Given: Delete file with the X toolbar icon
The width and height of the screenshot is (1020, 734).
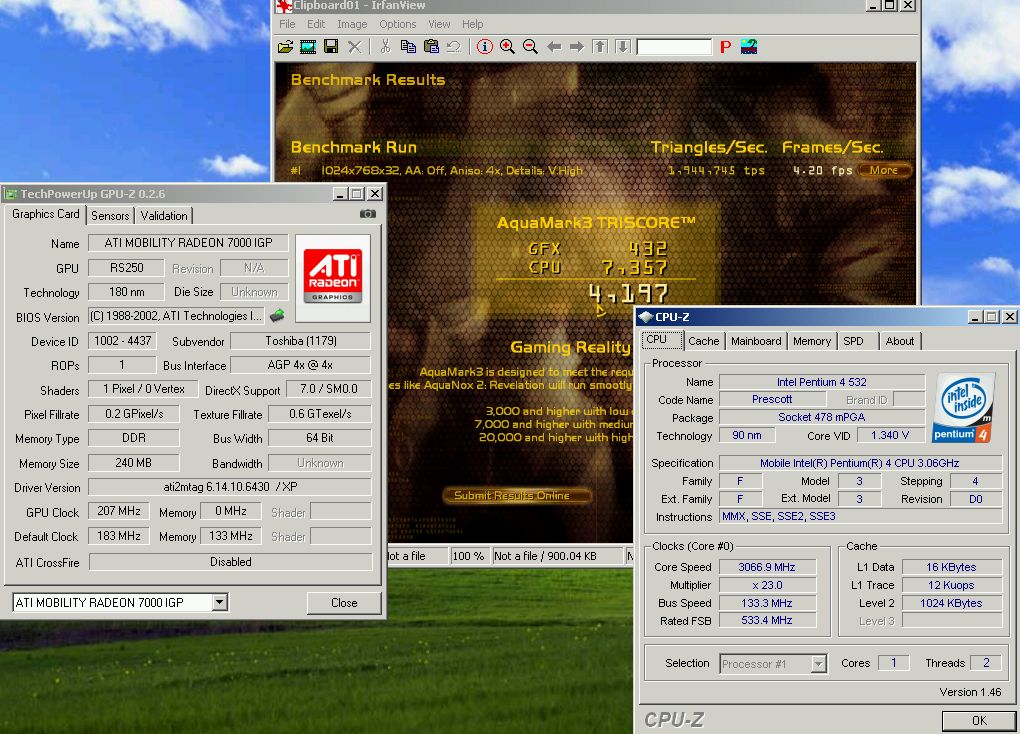Looking at the screenshot, I should pos(355,47).
